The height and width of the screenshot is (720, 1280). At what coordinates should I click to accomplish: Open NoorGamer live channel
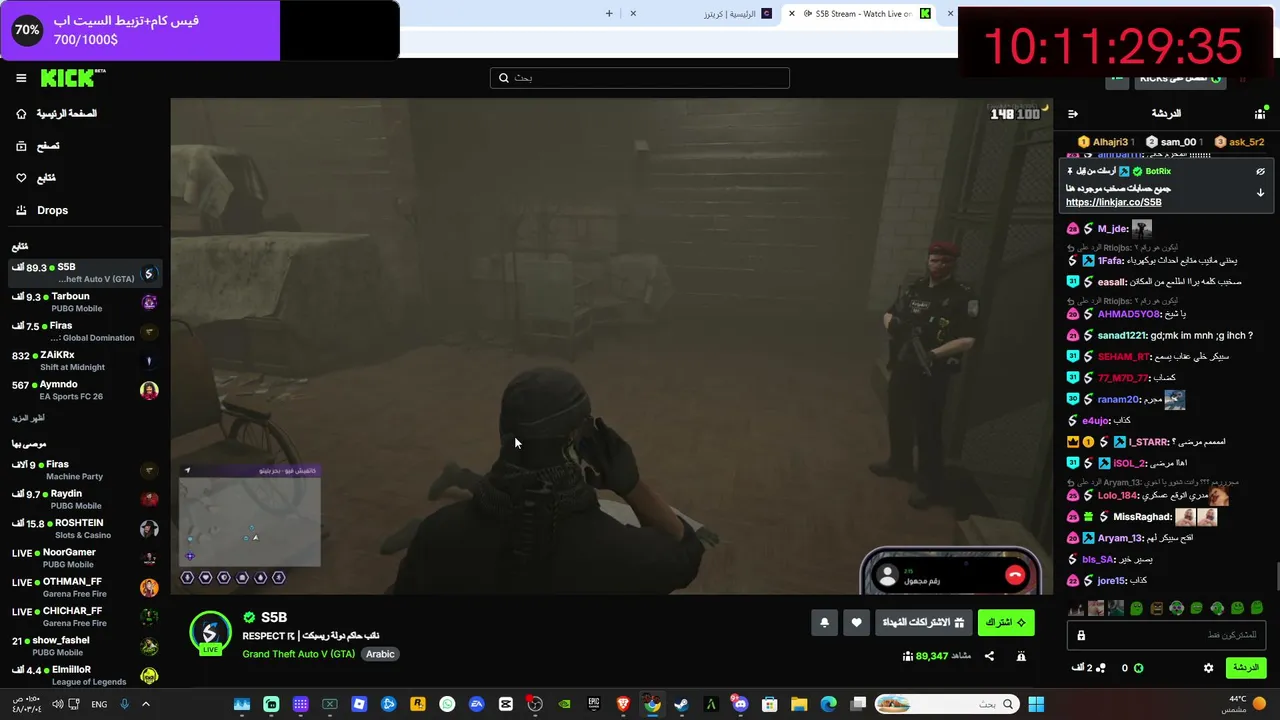[x=85, y=558]
